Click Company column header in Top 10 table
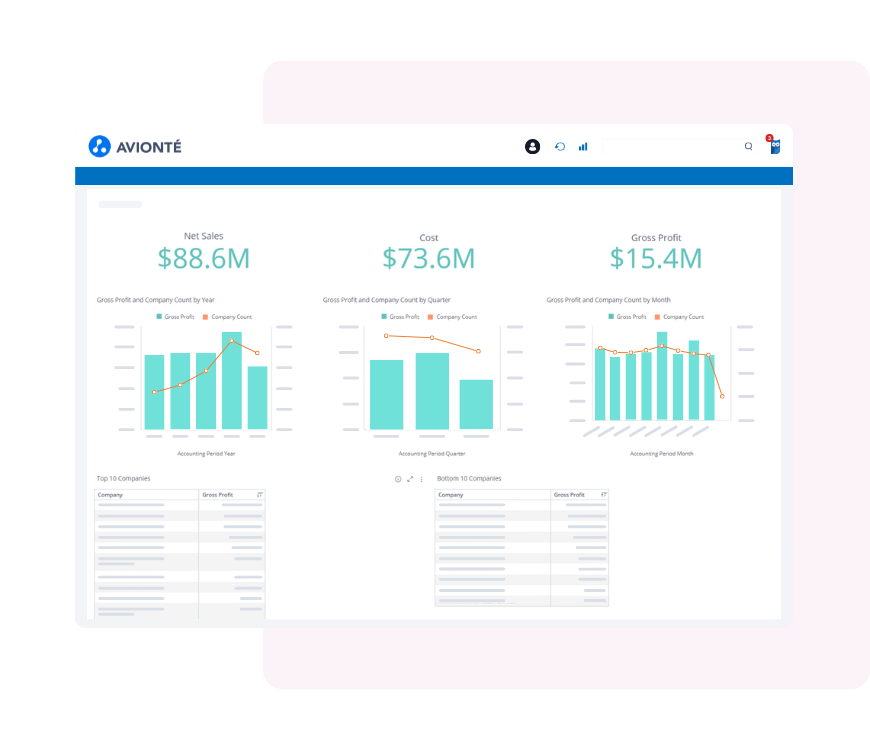This screenshot has width=870, height=750. (x=111, y=495)
